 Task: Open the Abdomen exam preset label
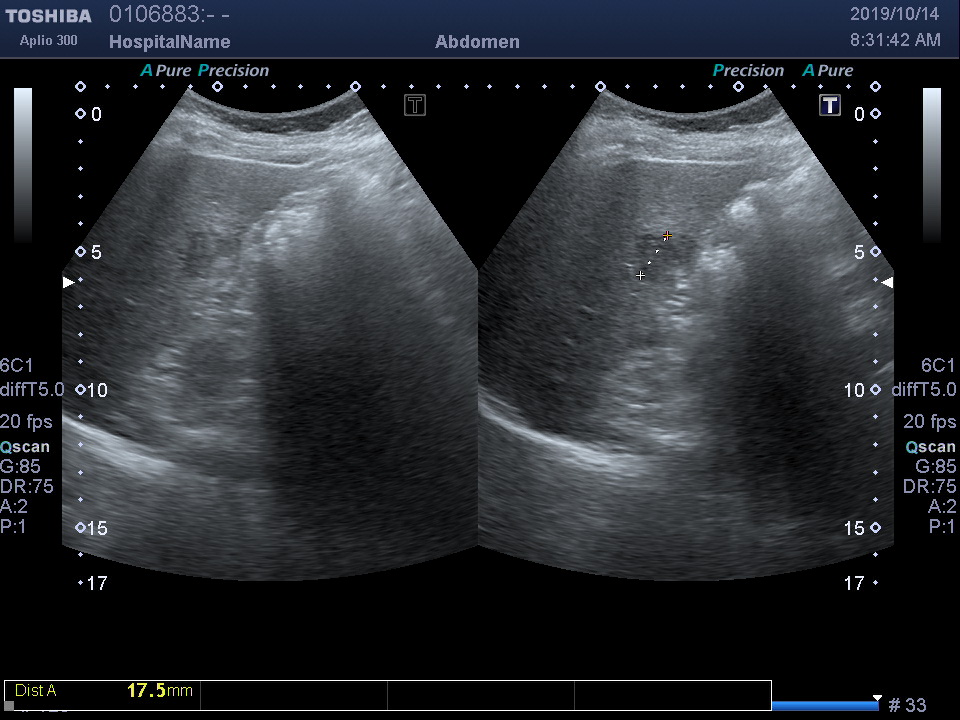(x=477, y=42)
